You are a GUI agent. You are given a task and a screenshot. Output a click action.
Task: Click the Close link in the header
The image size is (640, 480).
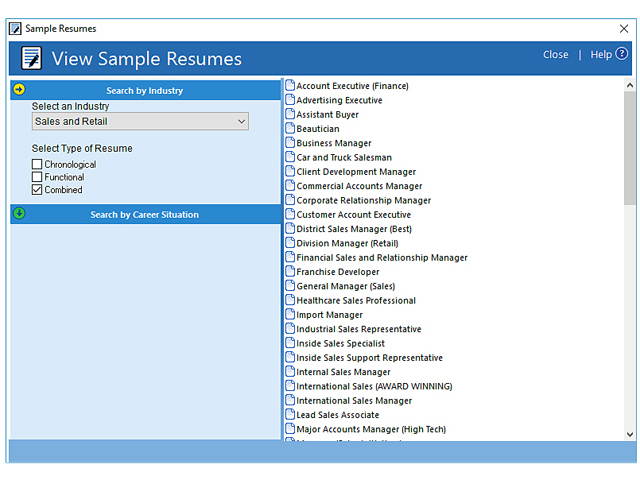[x=555, y=55]
